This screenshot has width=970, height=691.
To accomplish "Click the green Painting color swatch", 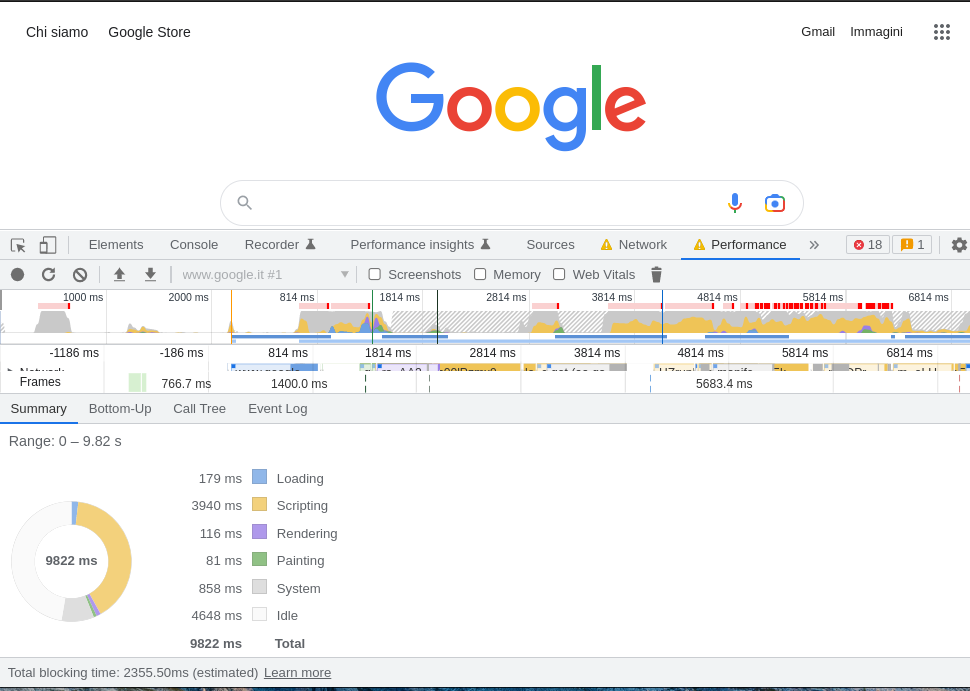I will [x=260, y=559].
